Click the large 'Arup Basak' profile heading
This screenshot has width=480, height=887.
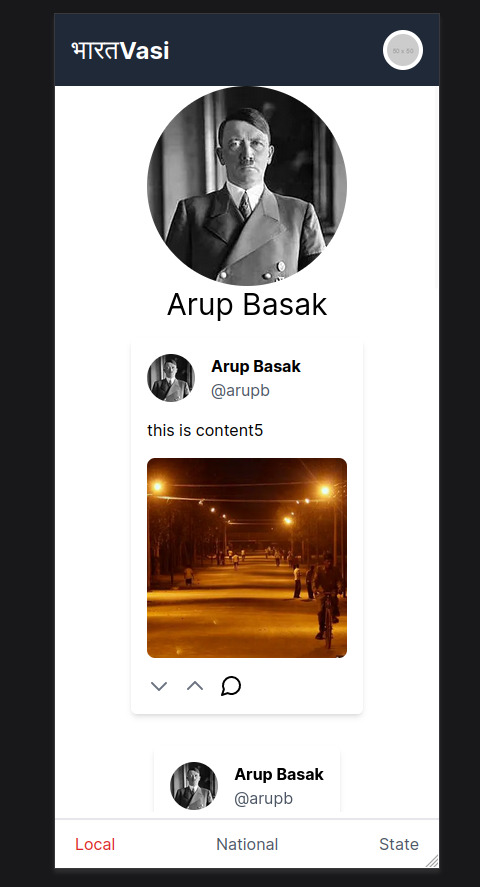pos(247,305)
